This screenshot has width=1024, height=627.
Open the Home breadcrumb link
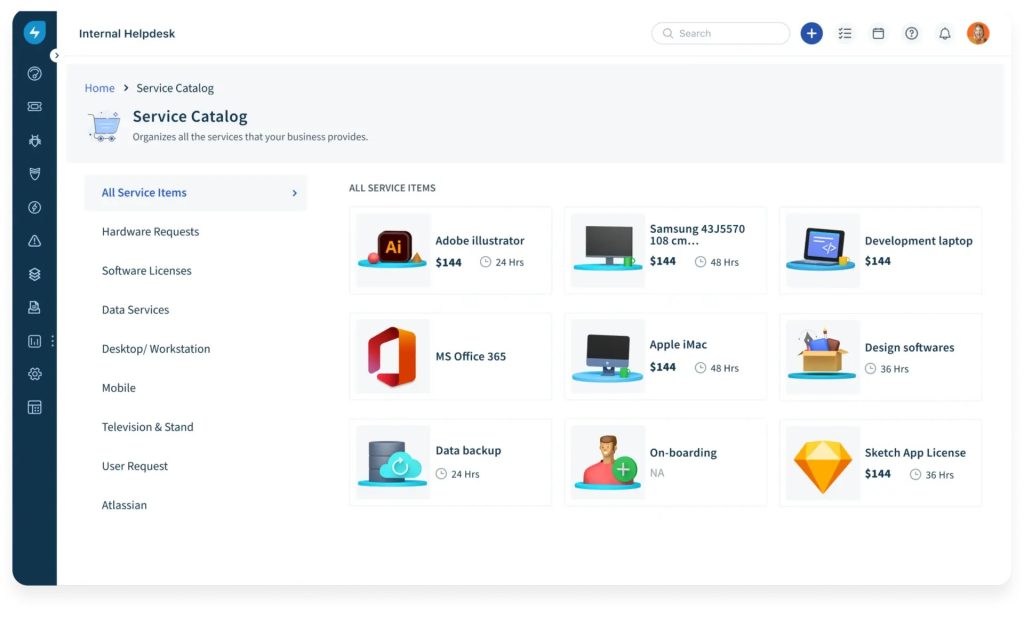[x=99, y=88]
